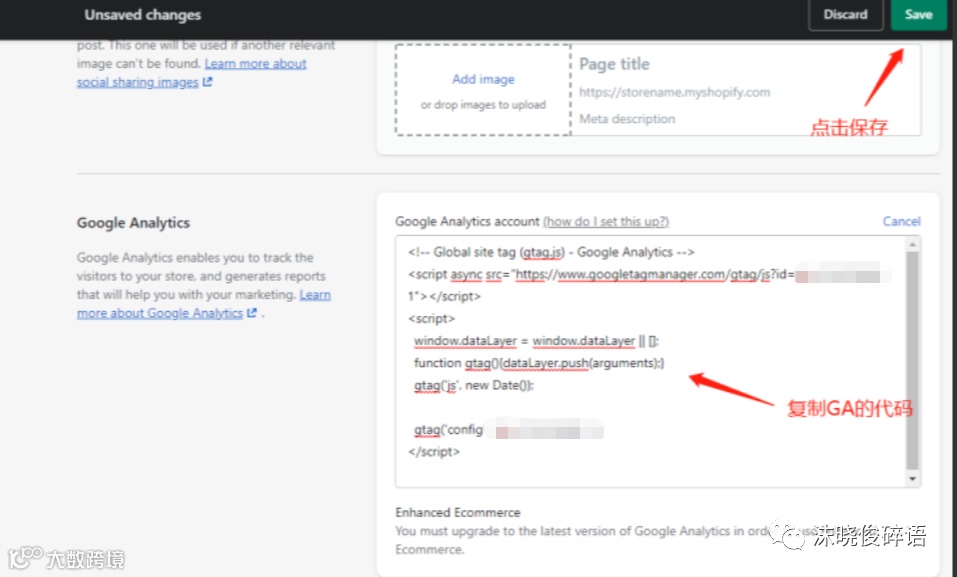The image size is (957, 577).
Task: Click the closing </script> line at the bottom
Action: point(434,452)
